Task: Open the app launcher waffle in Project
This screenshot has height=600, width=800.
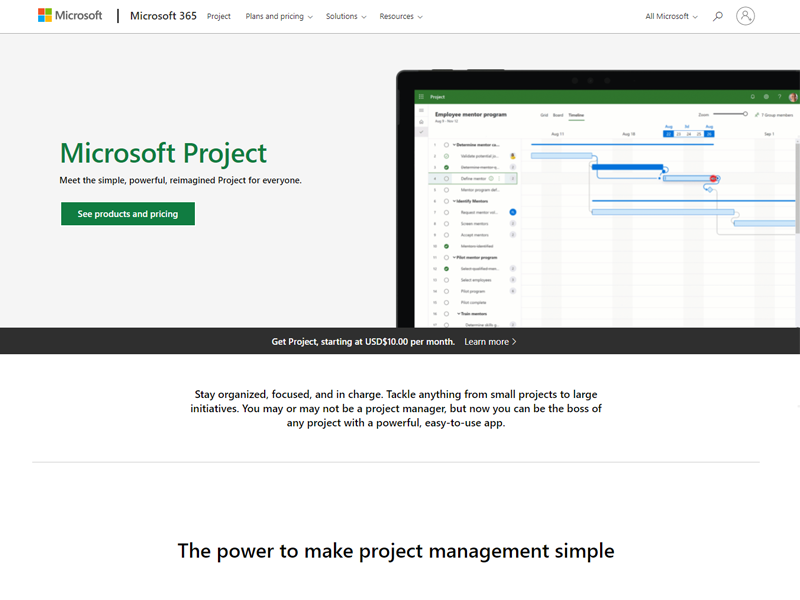Action: (x=421, y=96)
